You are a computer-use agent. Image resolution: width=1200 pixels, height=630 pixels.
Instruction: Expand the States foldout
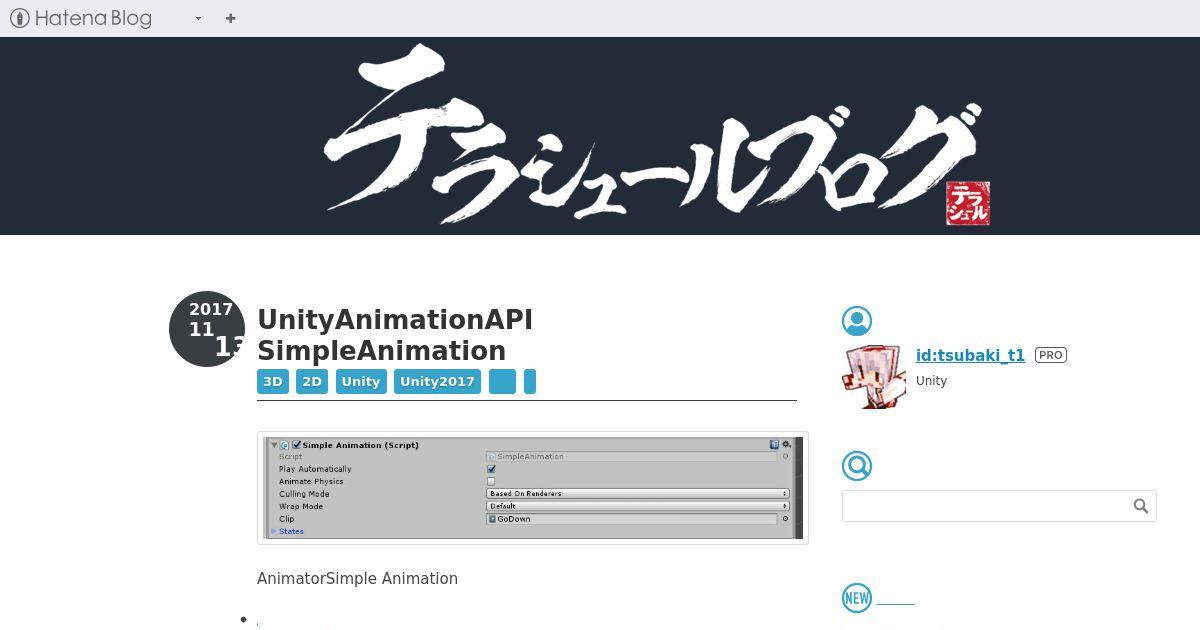coord(275,531)
